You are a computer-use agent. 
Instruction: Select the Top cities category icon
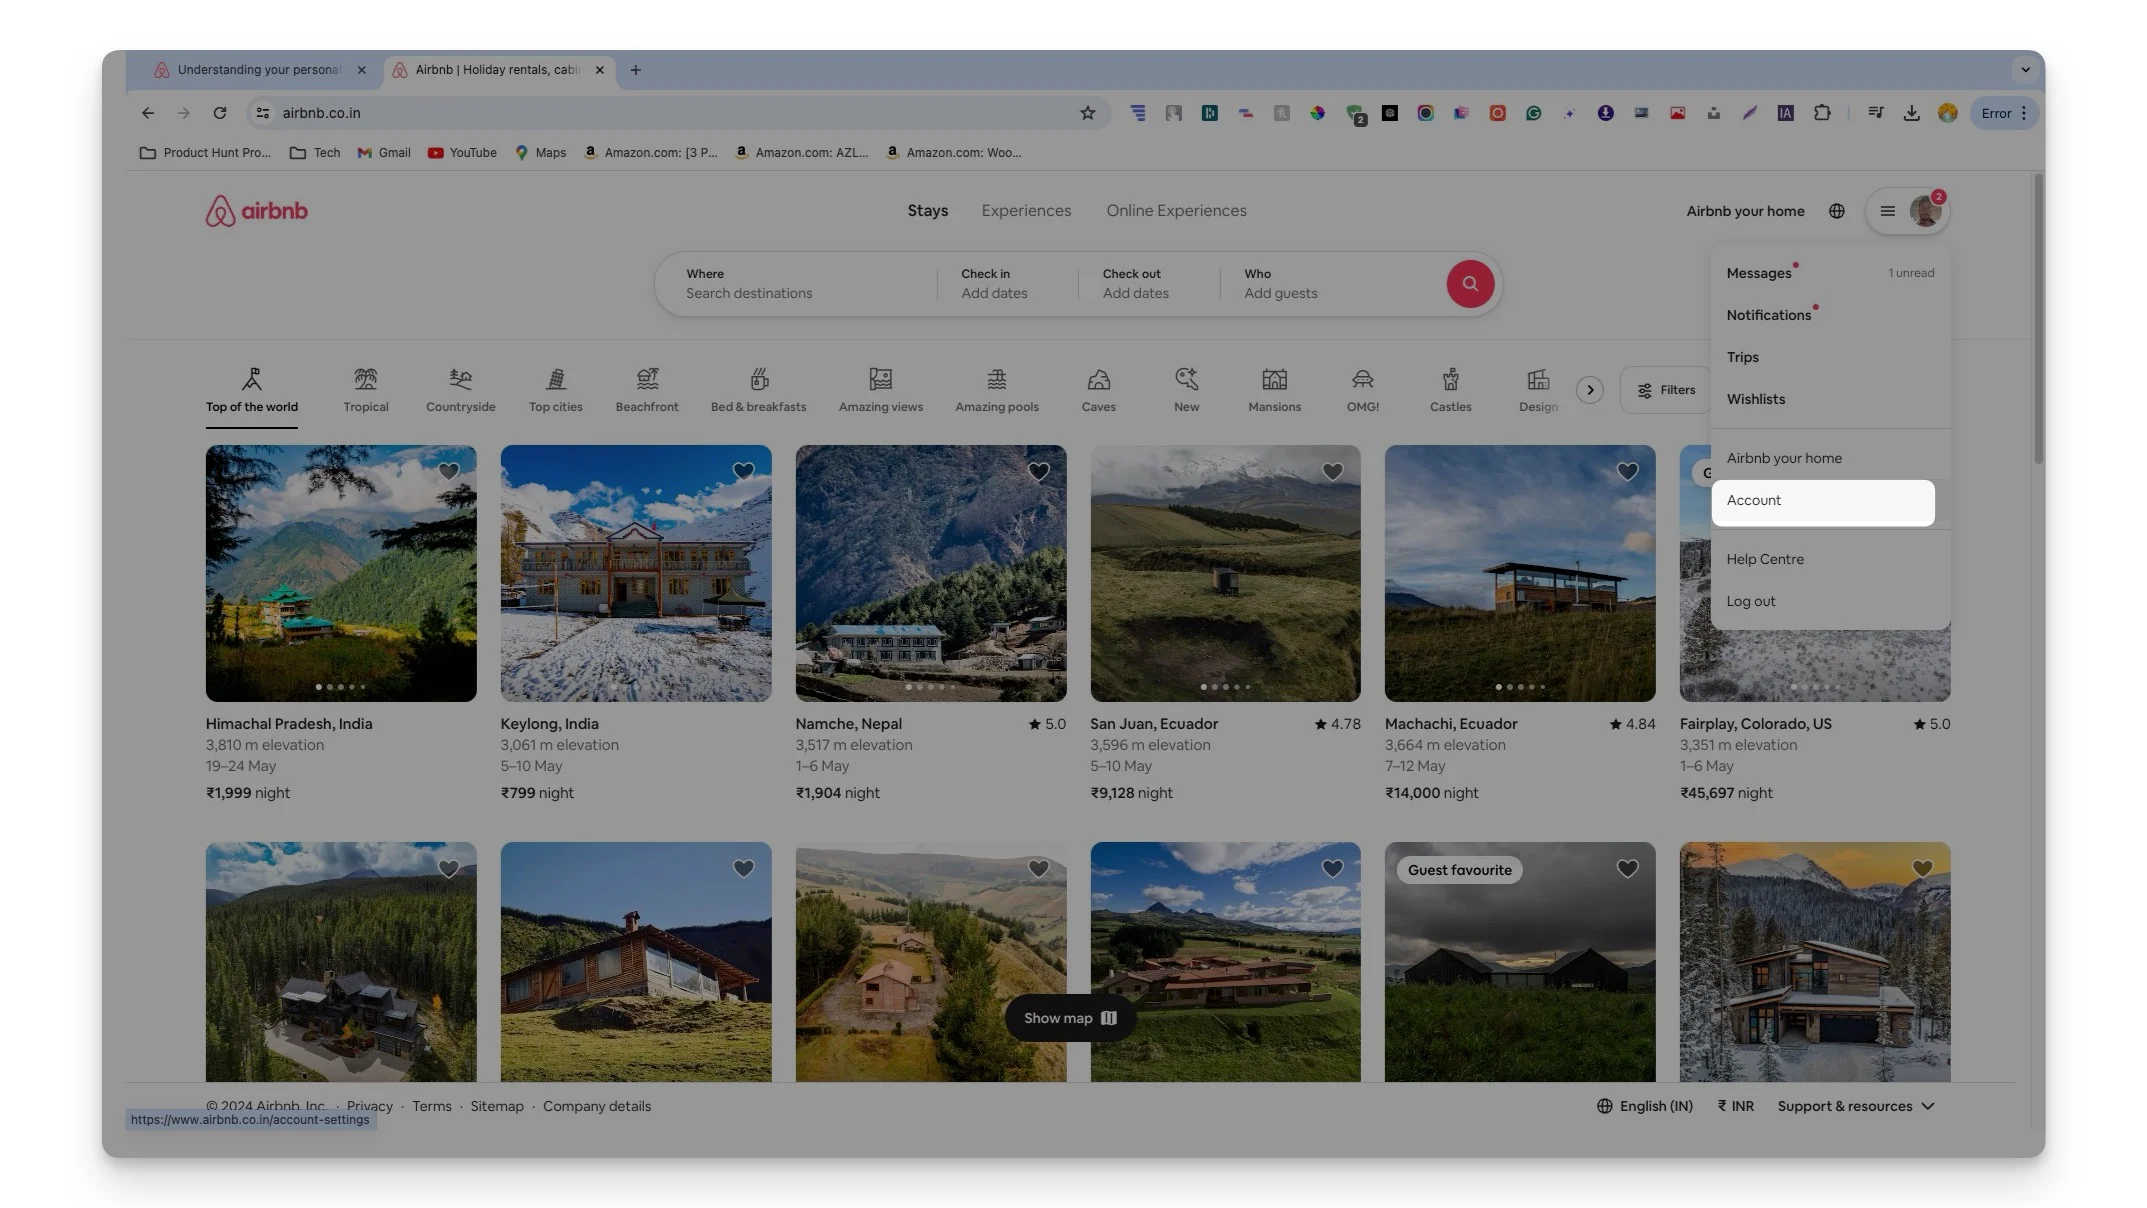(556, 379)
